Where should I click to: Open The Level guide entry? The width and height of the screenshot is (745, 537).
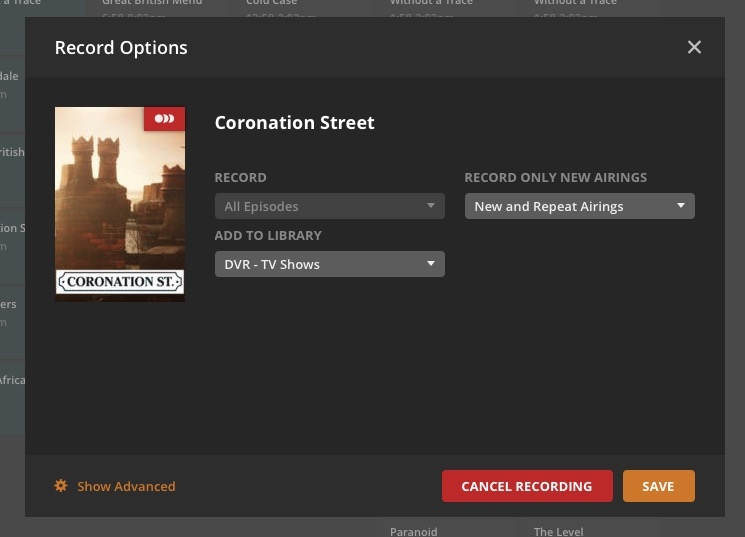[558, 530]
